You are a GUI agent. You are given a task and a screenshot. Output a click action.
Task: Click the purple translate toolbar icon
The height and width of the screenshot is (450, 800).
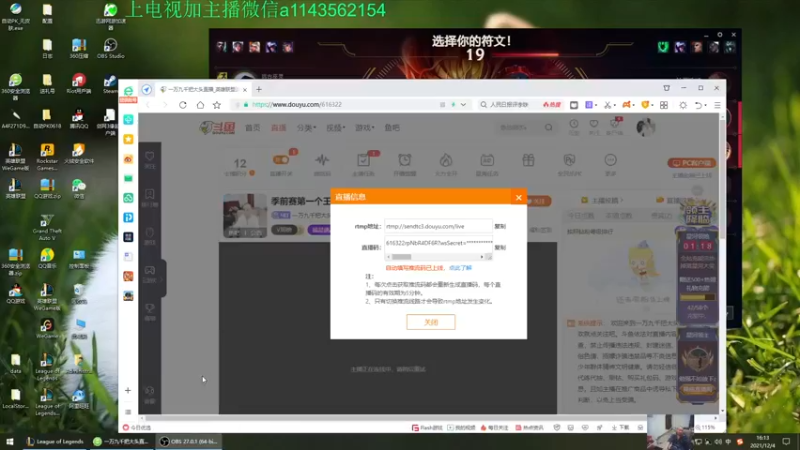[589, 105]
